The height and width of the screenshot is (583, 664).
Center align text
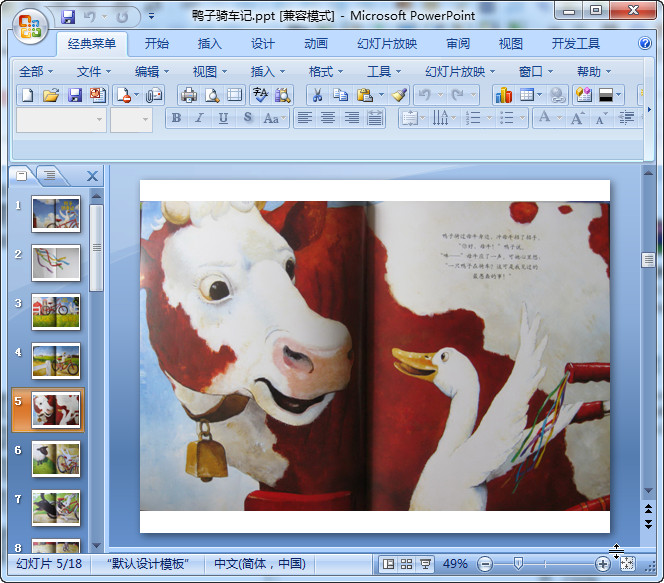328,118
